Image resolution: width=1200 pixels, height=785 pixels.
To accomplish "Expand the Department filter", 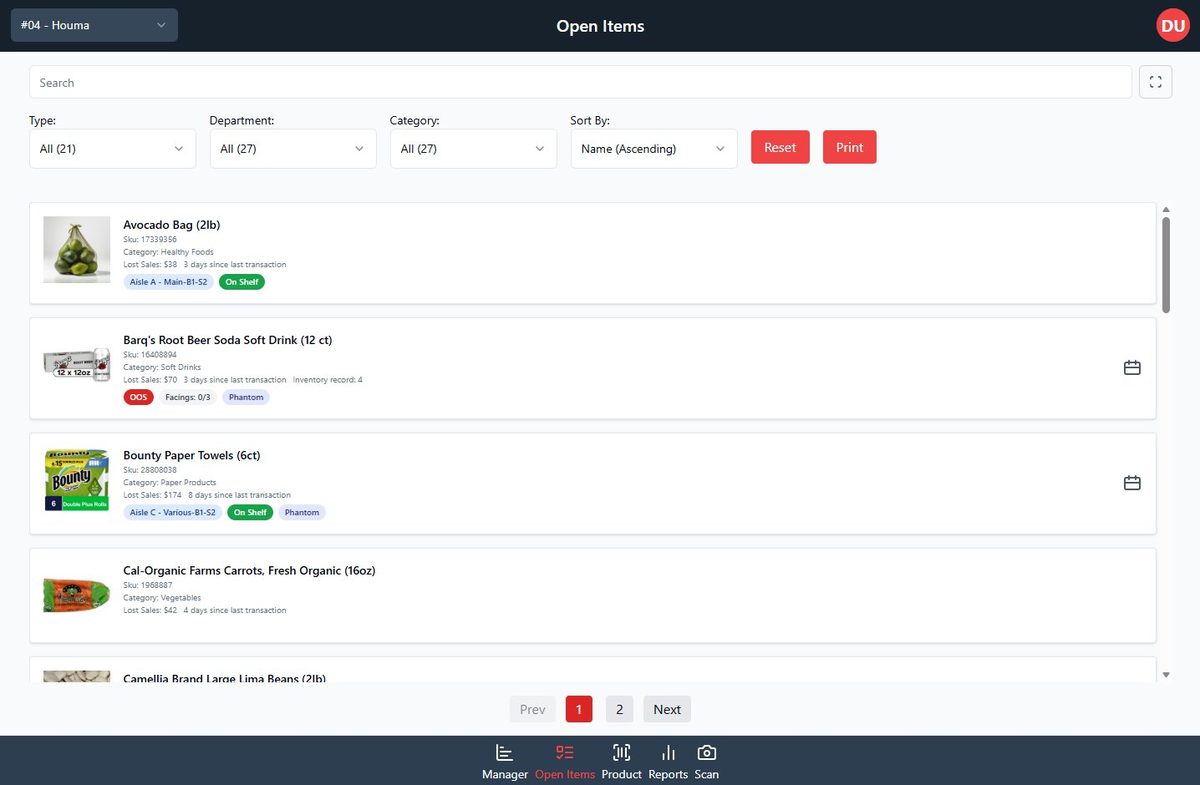I will point(292,147).
